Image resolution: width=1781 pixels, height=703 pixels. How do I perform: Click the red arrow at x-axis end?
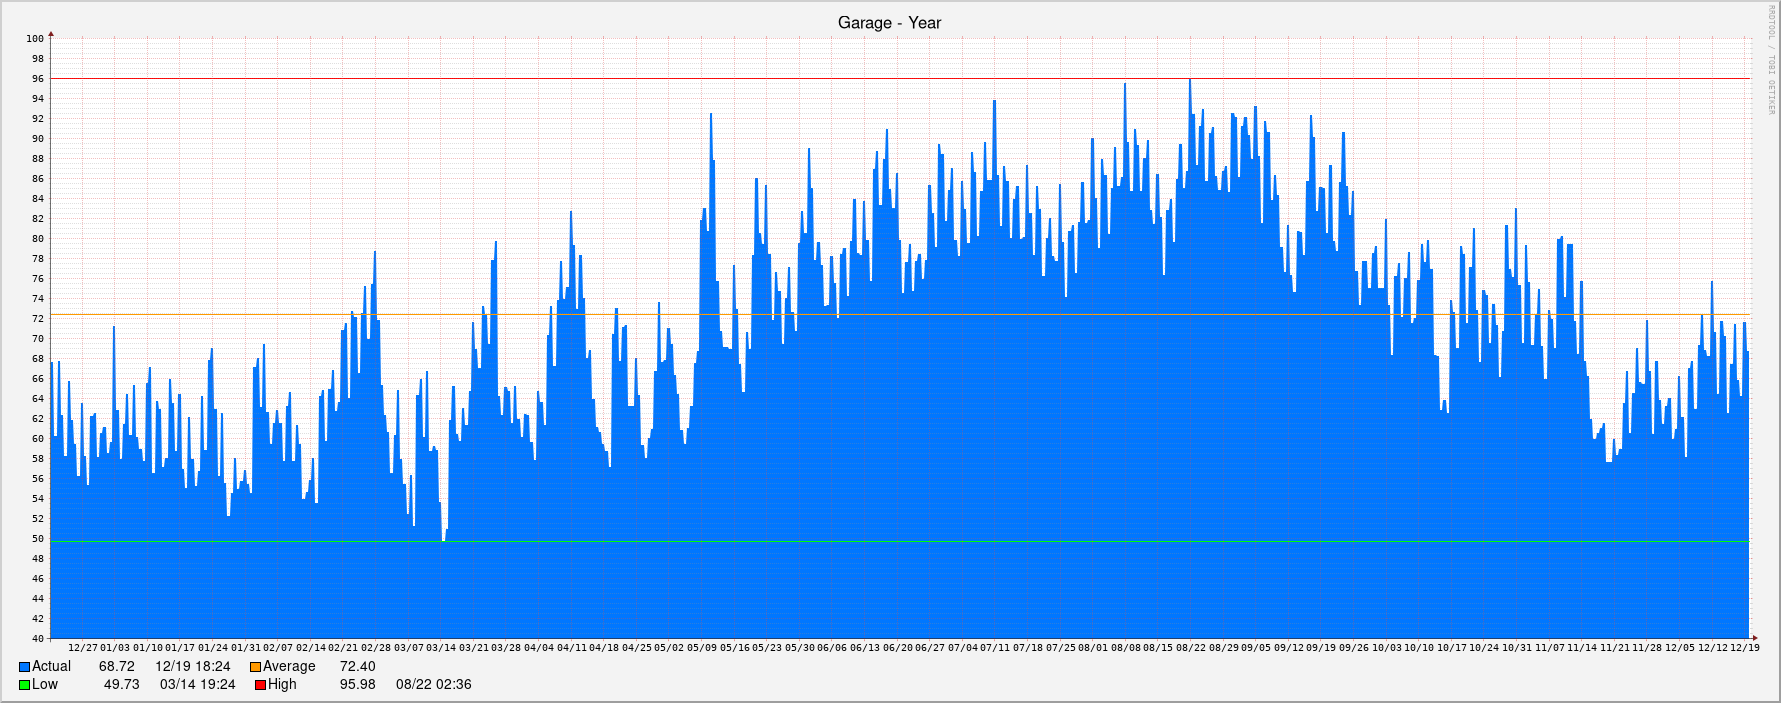[x=1753, y=638]
